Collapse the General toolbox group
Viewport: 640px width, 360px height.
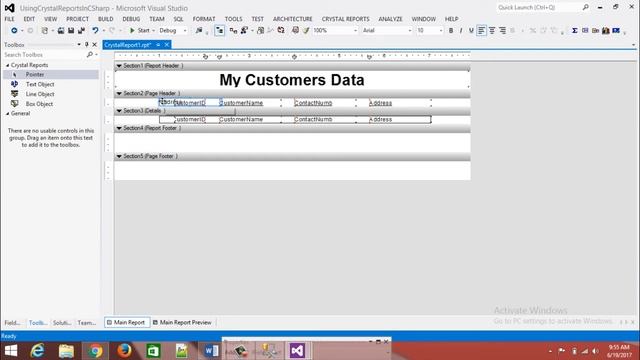point(7,113)
